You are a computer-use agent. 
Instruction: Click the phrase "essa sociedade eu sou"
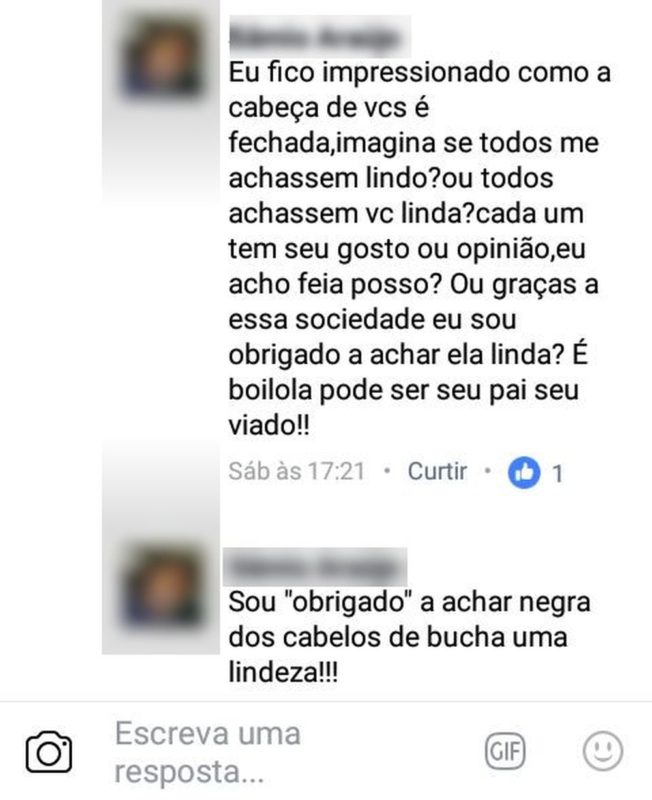[x=372, y=320]
